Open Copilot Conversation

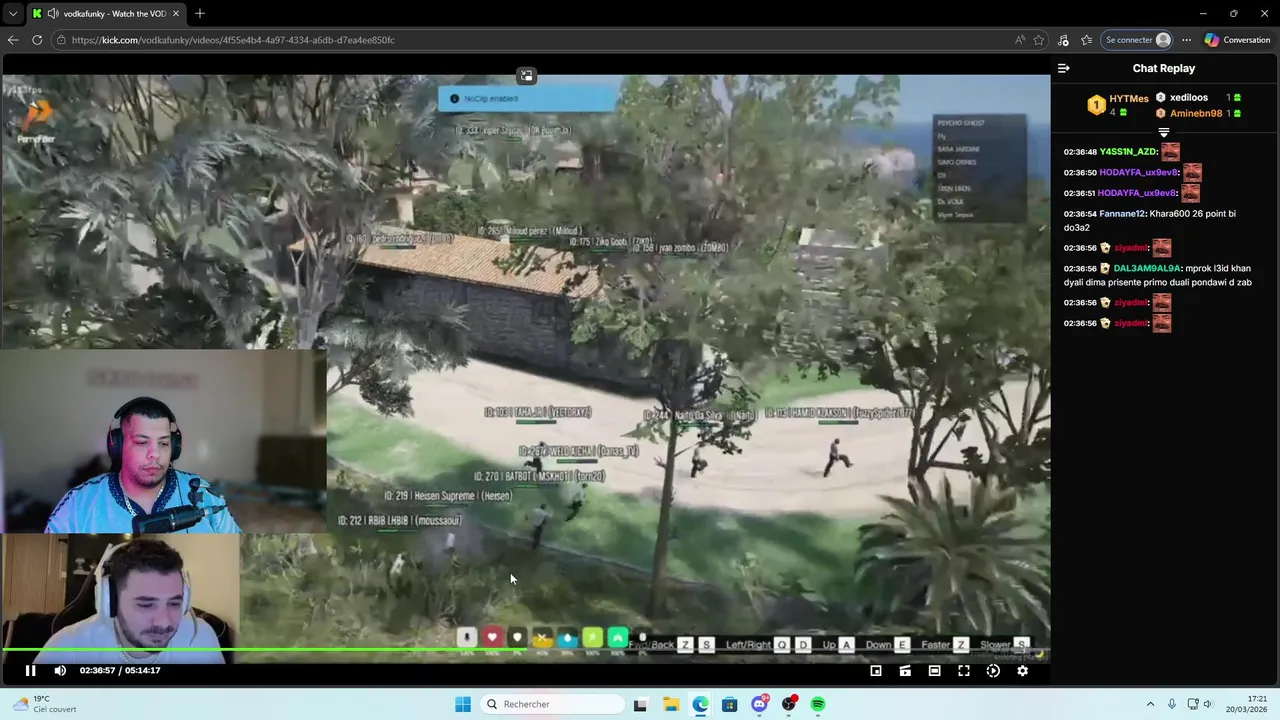pos(1238,40)
